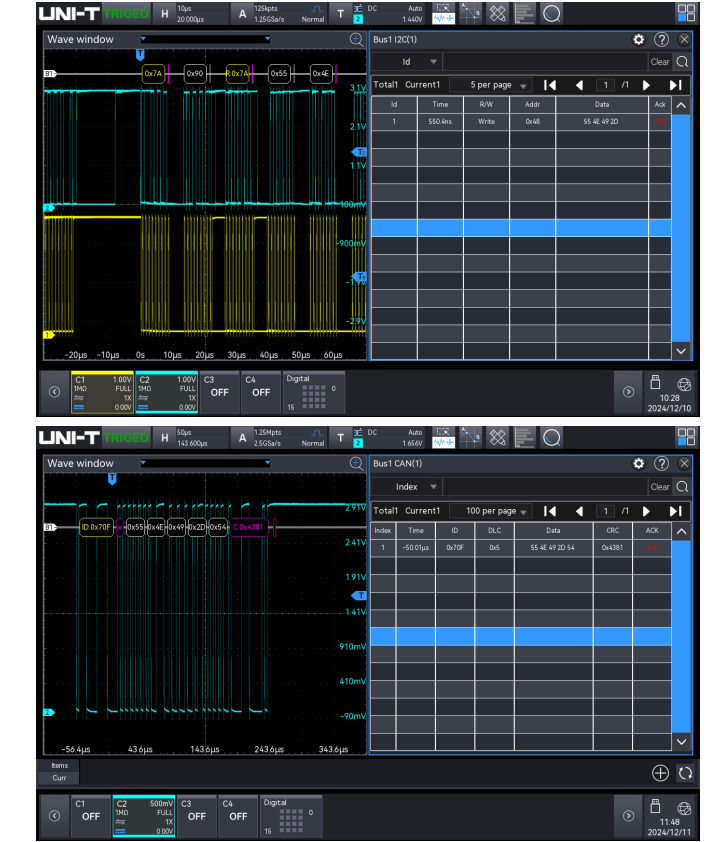Image resolution: width=711 pixels, height=842 pixels.
Task: Select the Curr tab
Action: click(x=59, y=778)
